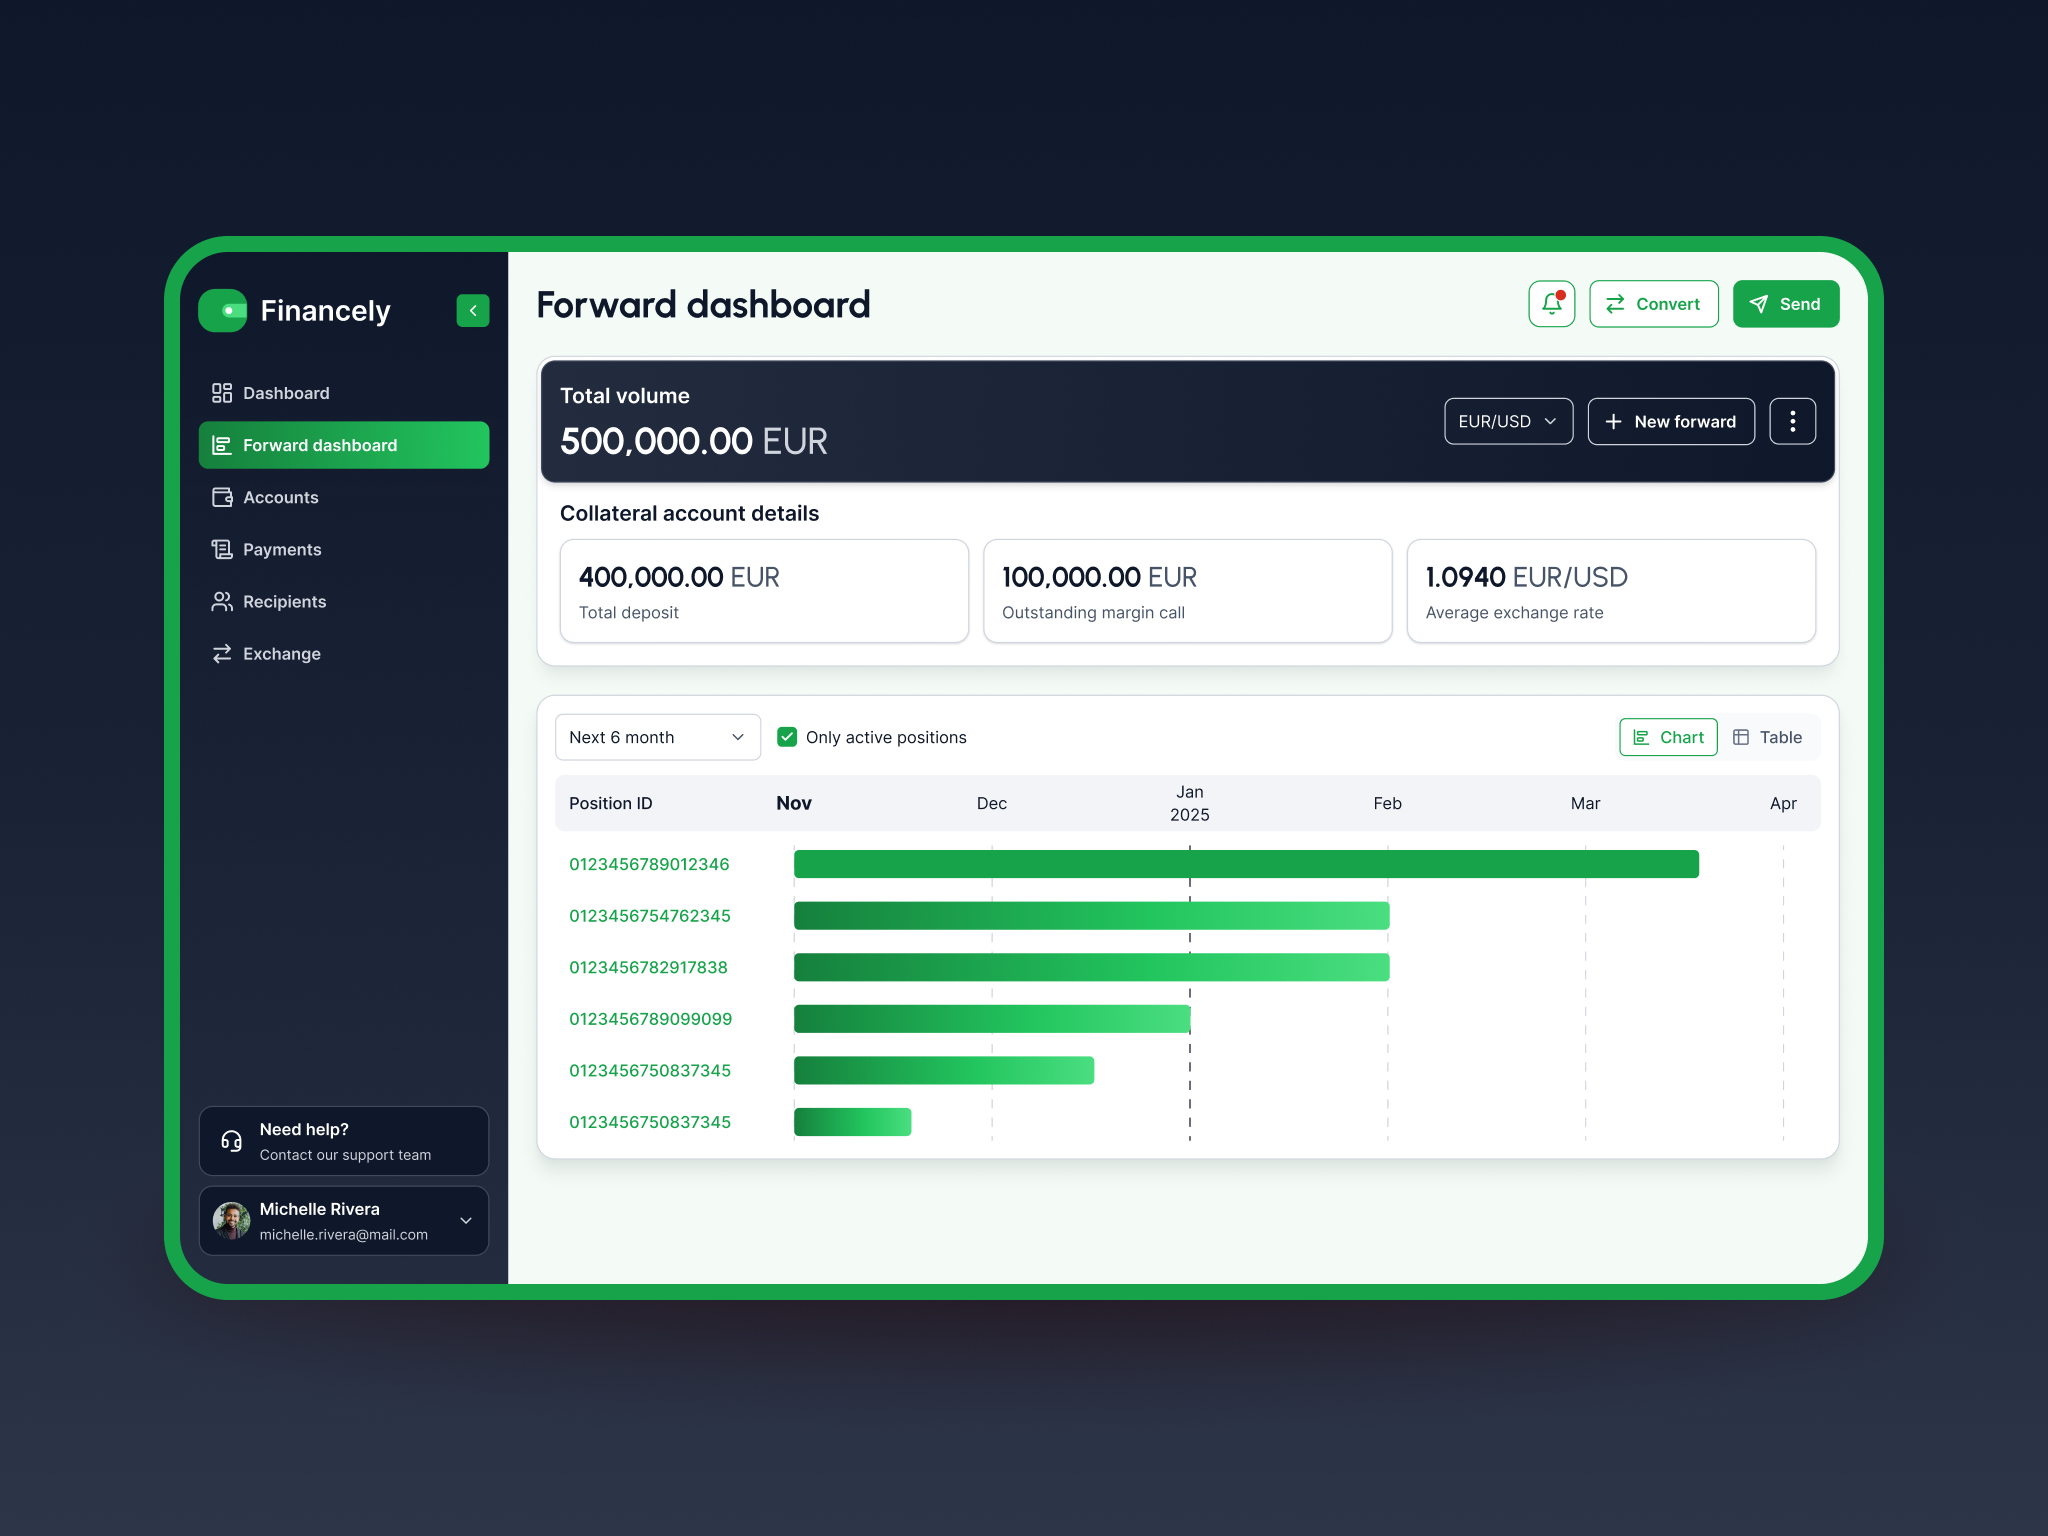Open Recipients via the people icon

[x=221, y=601]
